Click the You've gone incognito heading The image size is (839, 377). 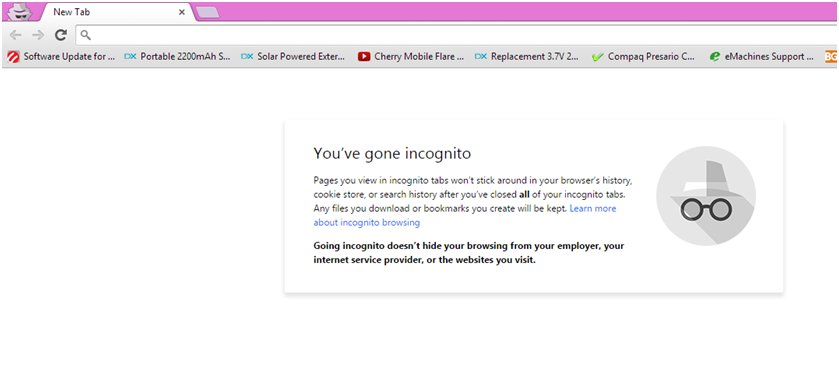coord(392,154)
